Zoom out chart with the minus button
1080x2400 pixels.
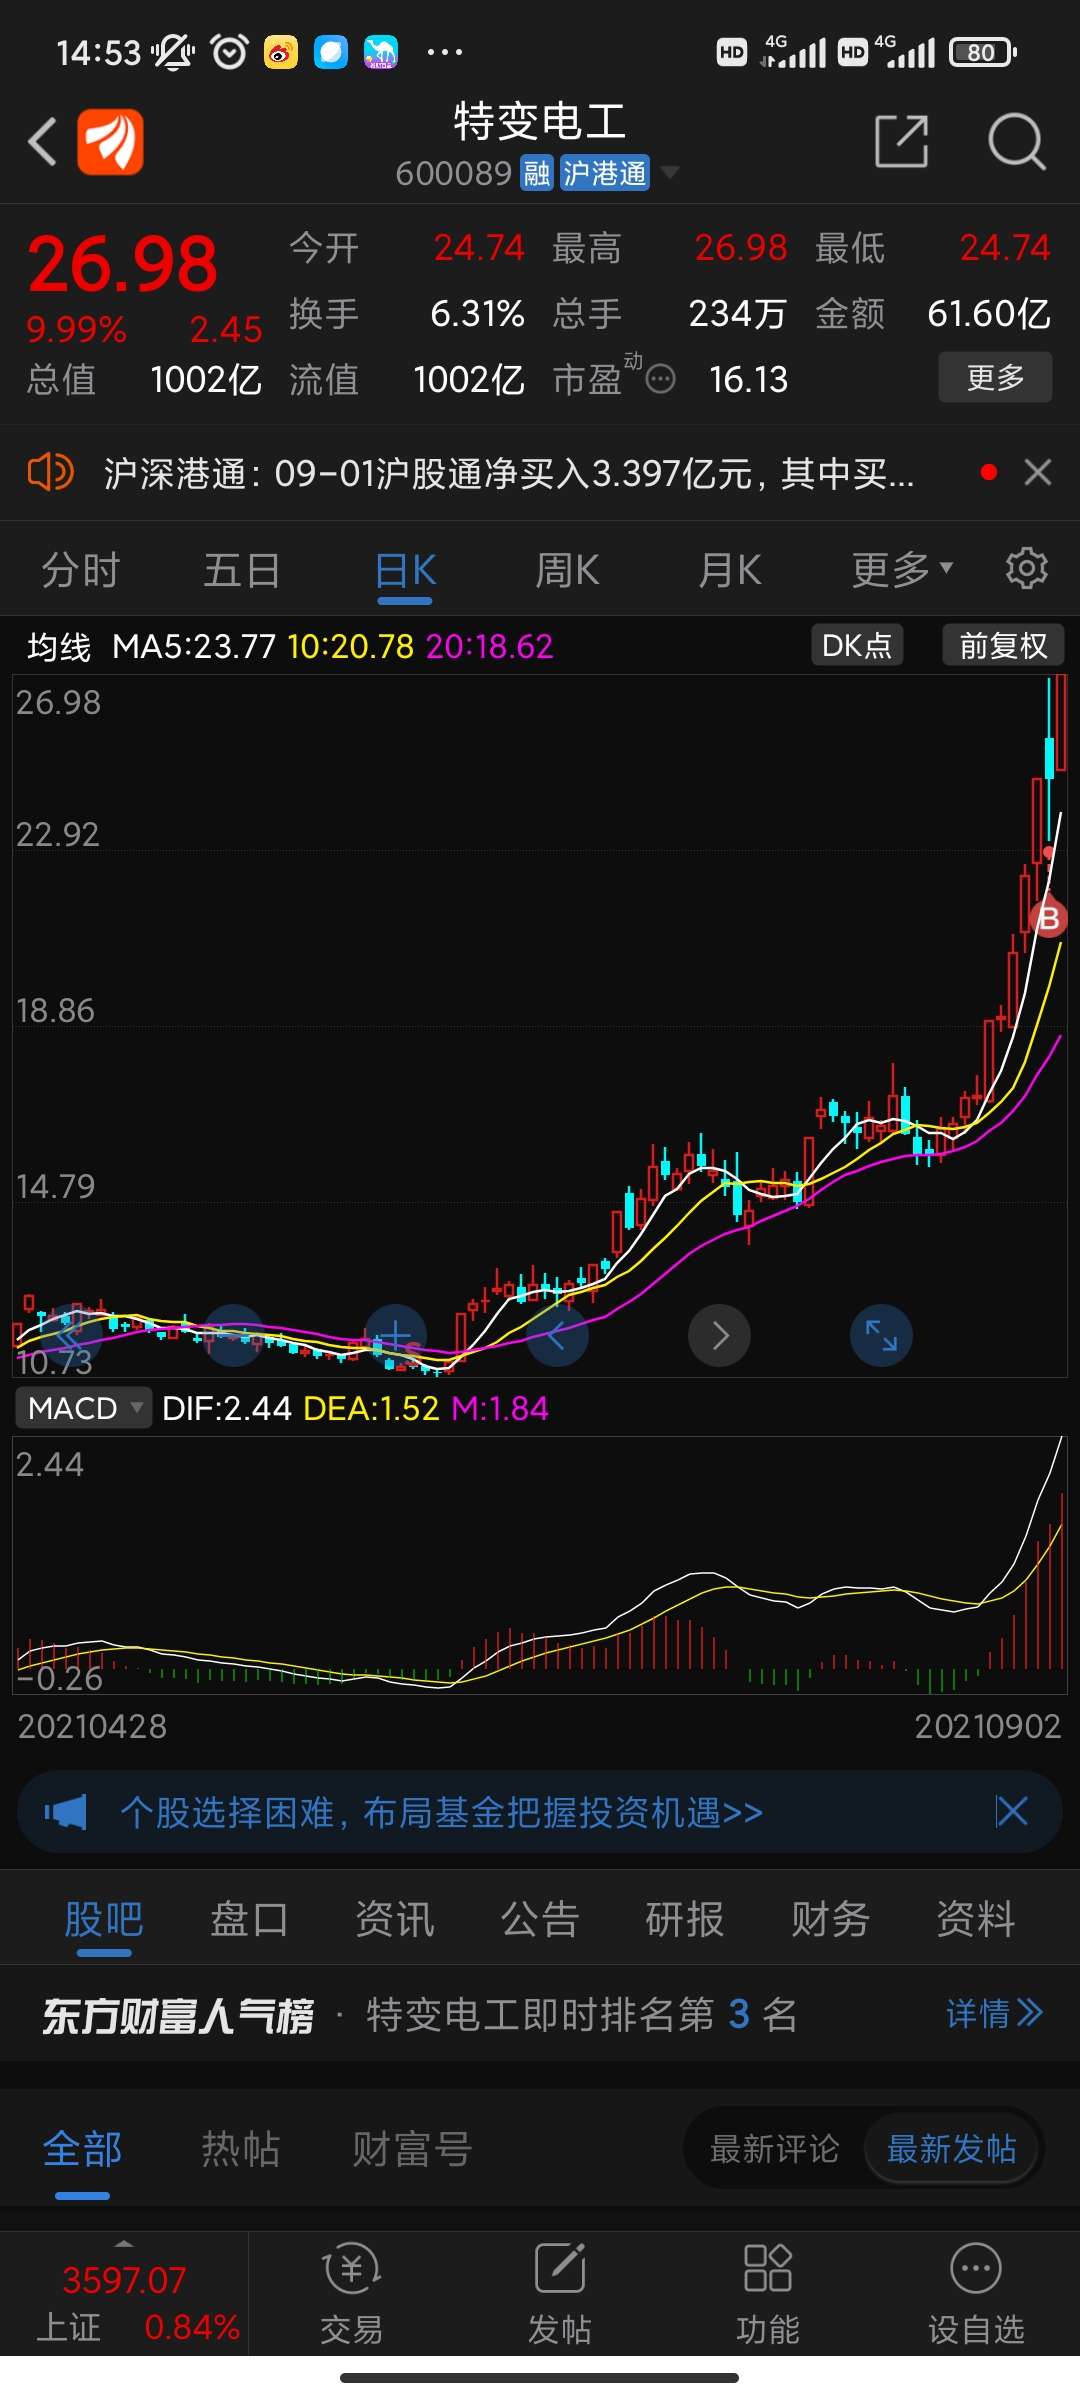233,1335
